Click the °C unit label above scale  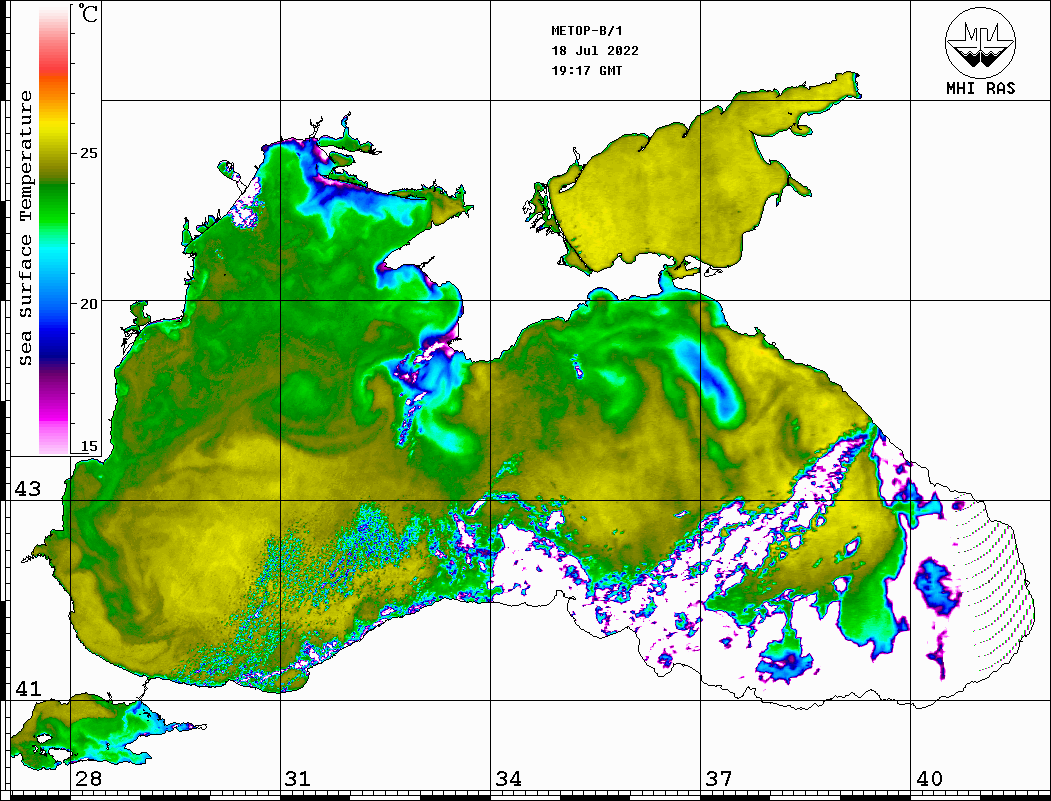tap(87, 13)
